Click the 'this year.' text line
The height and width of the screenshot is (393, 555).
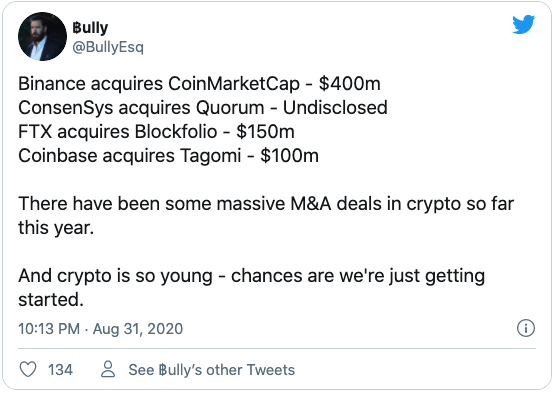tap(56, 228)
